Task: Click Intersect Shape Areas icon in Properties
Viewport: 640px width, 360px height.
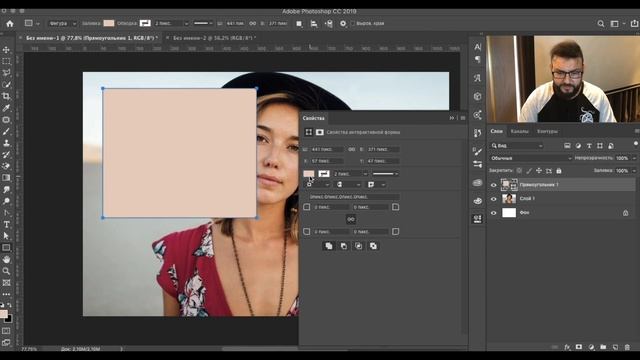Action: click(x=358, y=246)
